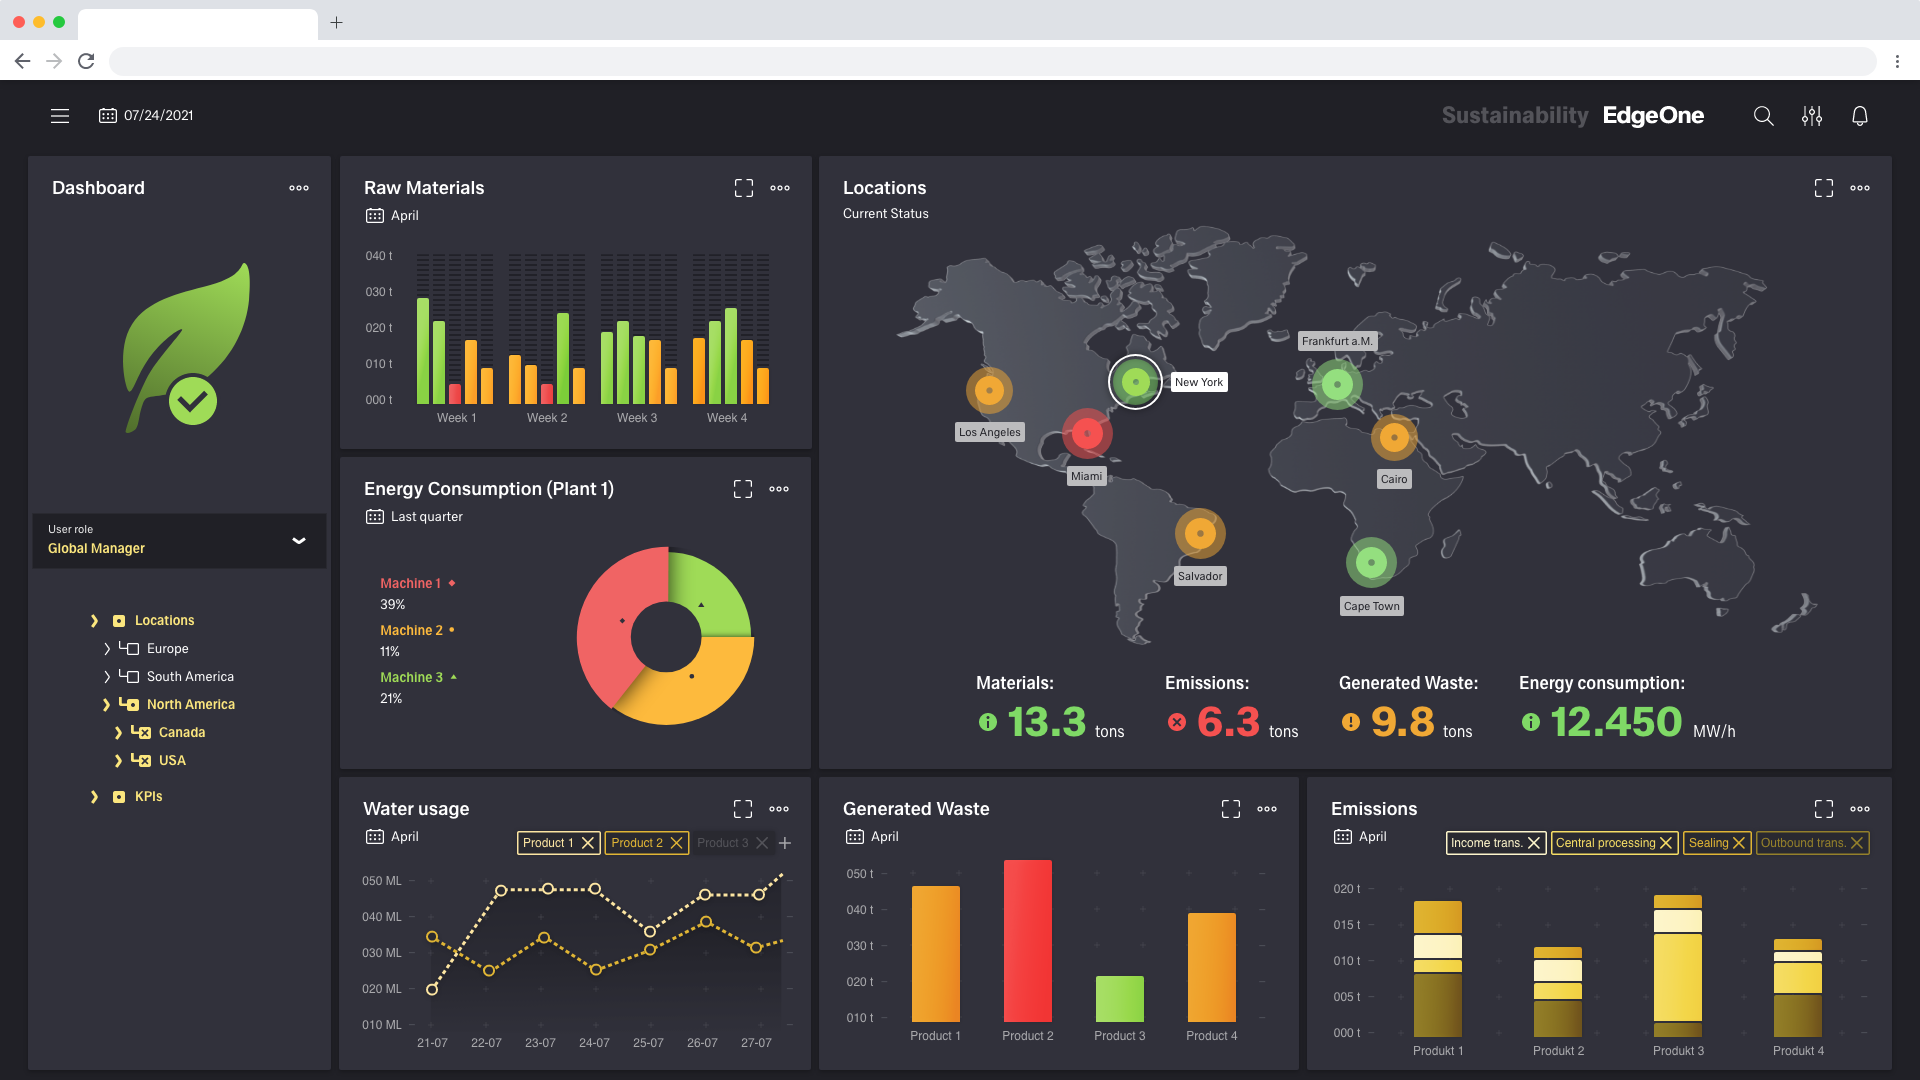The image size is (1920, 1080).
Task: Add a product filter with plus icon
Action: (x=785, y=843)
